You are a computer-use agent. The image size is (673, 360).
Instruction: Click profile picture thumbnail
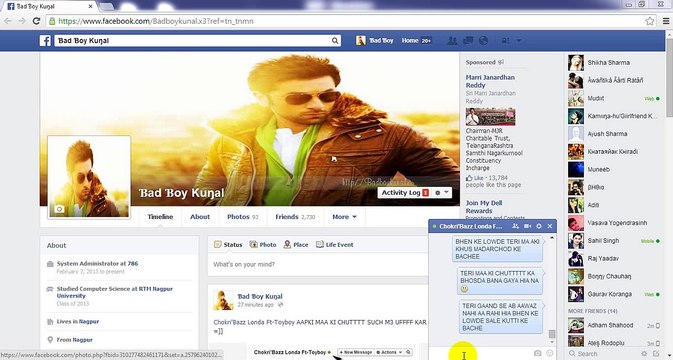[x=89, y=177]
